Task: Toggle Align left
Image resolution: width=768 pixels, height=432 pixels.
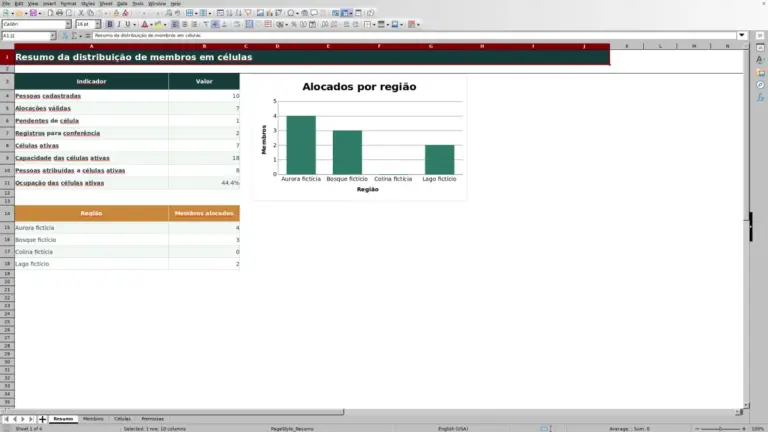Action: click(175, 24)
